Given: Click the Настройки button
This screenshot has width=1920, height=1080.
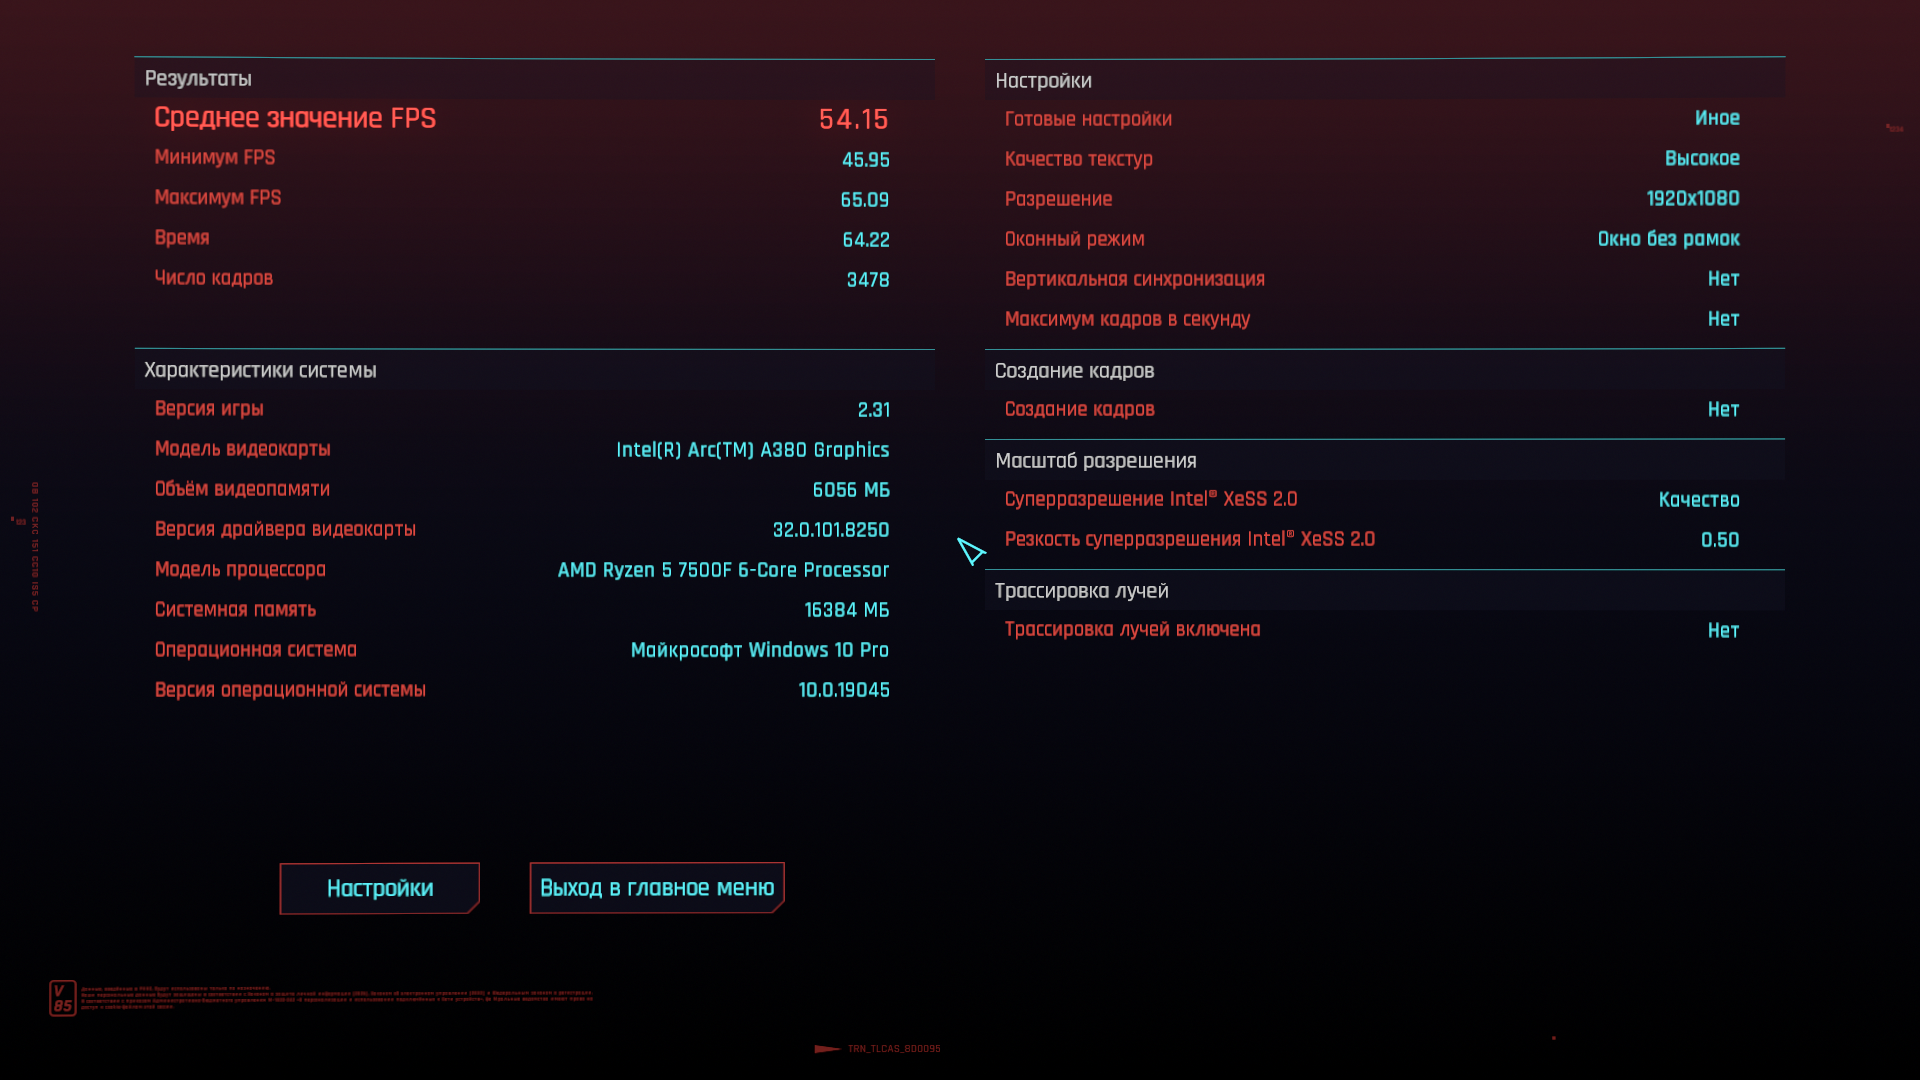Looking at the screenshot, I should 380,888.
